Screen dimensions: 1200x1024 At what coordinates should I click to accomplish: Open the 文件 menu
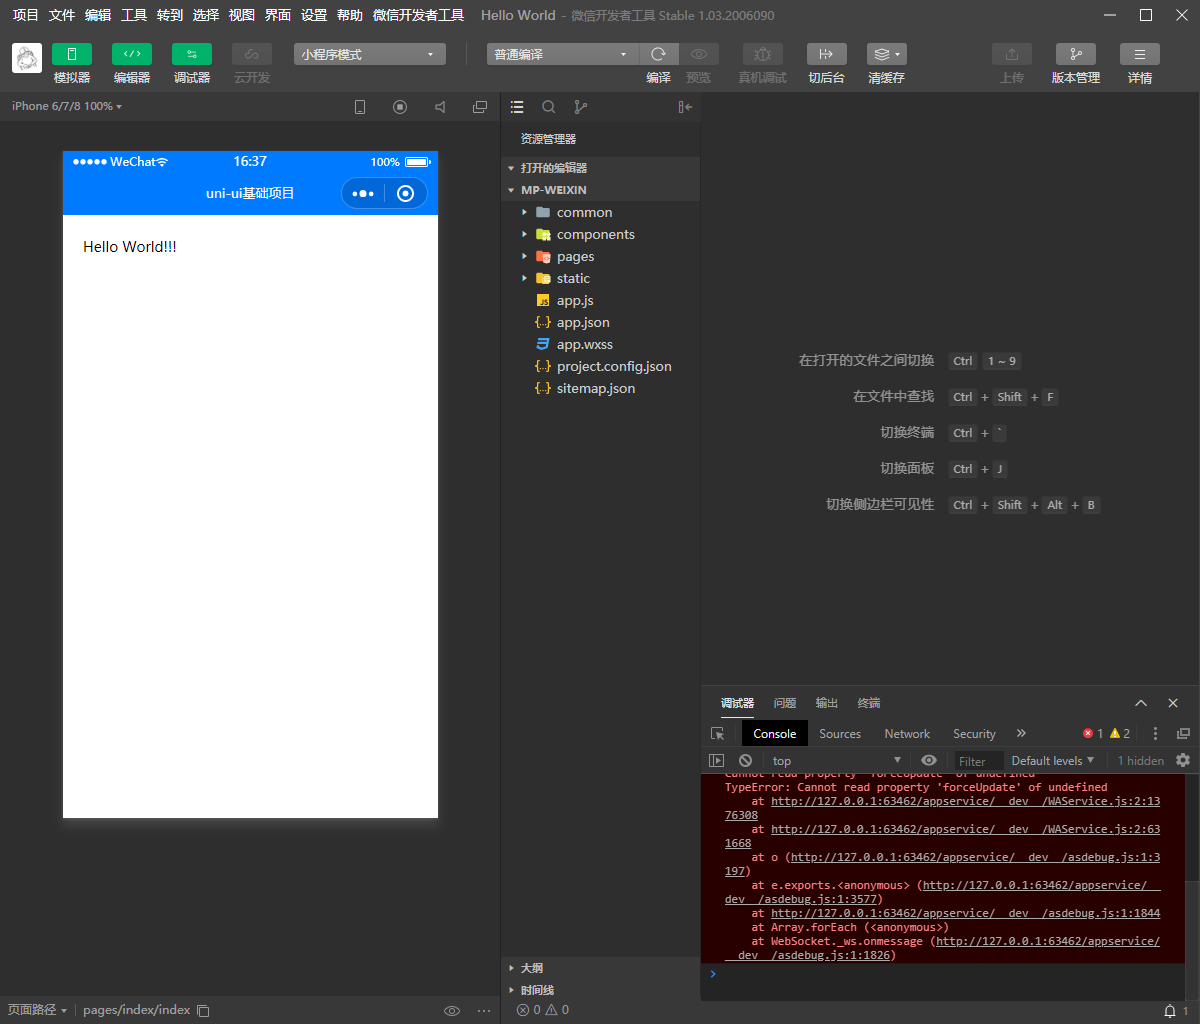coord(62,15)
